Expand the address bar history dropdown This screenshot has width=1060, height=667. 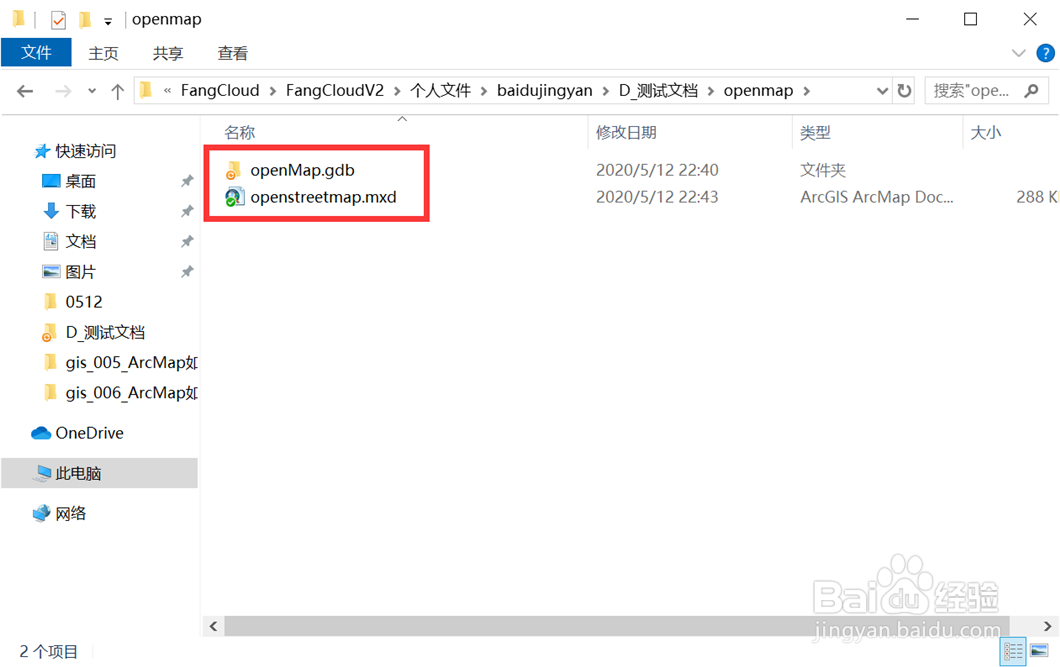click(882, 91)
